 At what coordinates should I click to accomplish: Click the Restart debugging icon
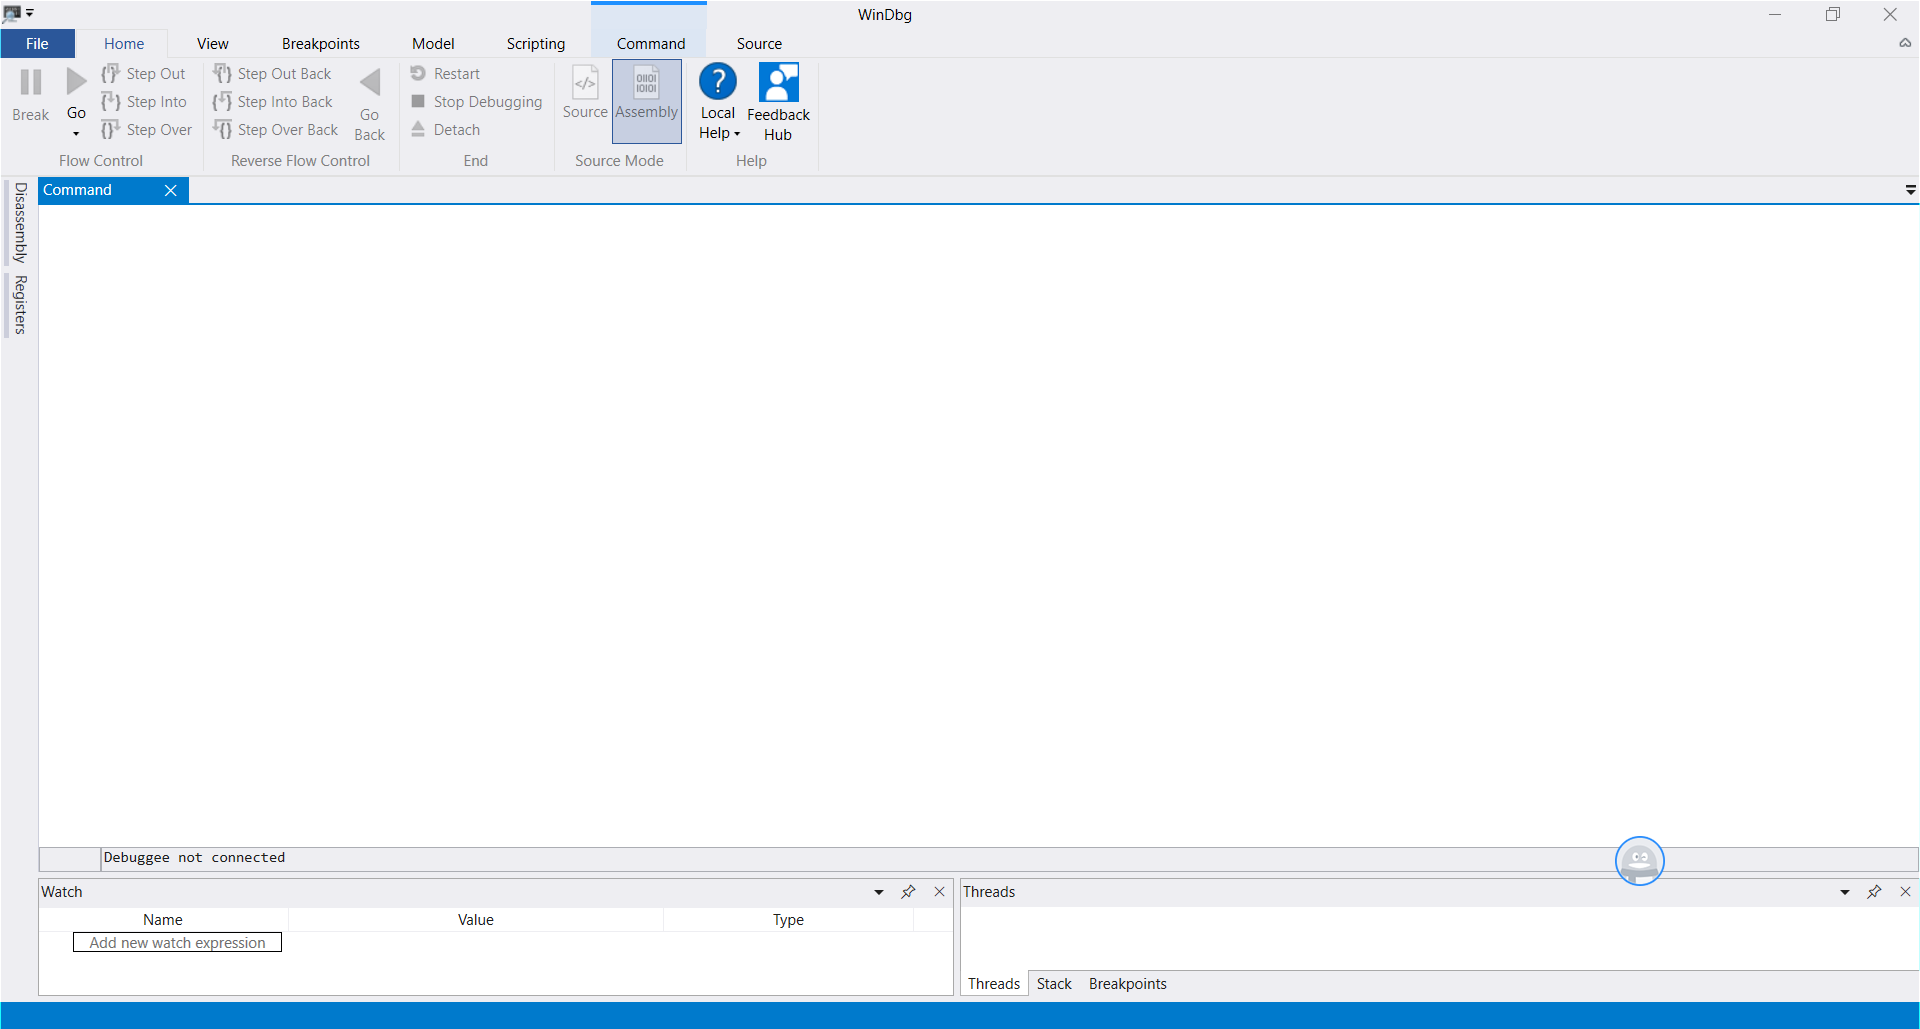[x=418, y=73]
